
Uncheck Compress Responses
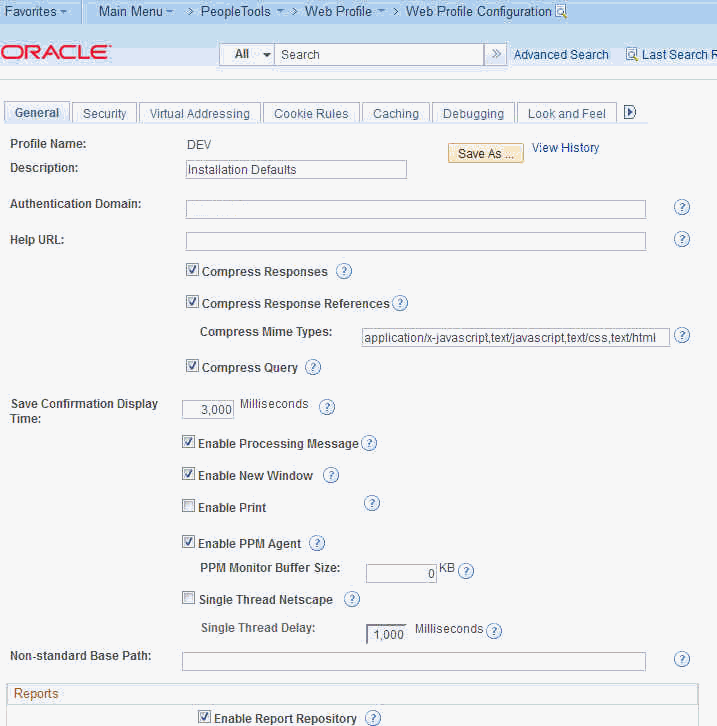[x=192, y=270]
